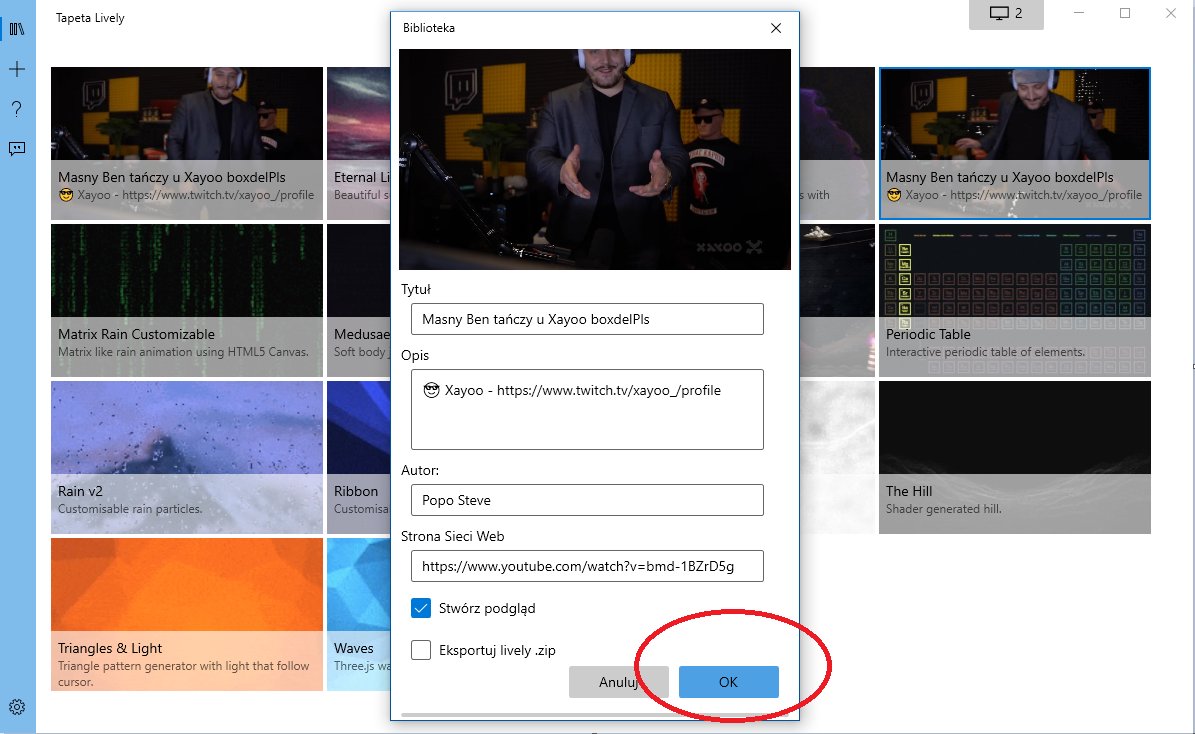1195x734 pixels.
Task: Click the Tytuł text field
Action: [x=587, y=319]
